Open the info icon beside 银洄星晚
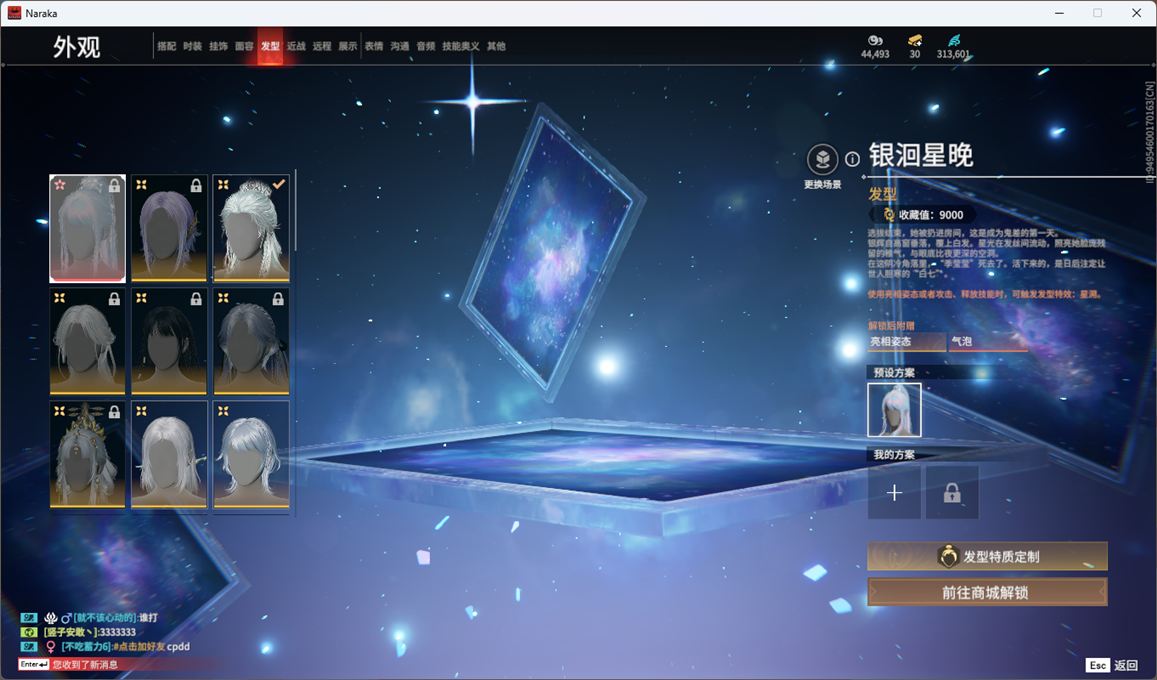1157x680 pixels. [x=852, y=159]
